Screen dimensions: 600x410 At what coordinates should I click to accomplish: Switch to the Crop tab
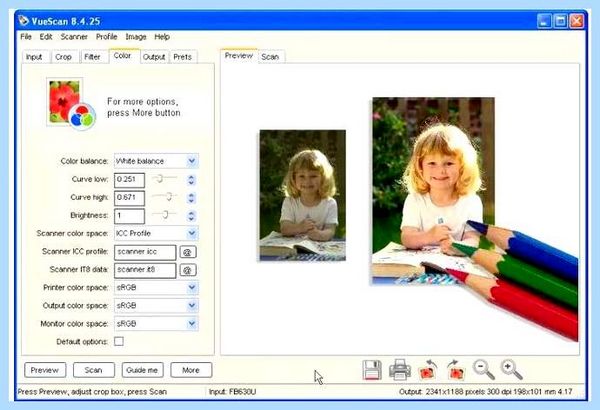point(64,57)
